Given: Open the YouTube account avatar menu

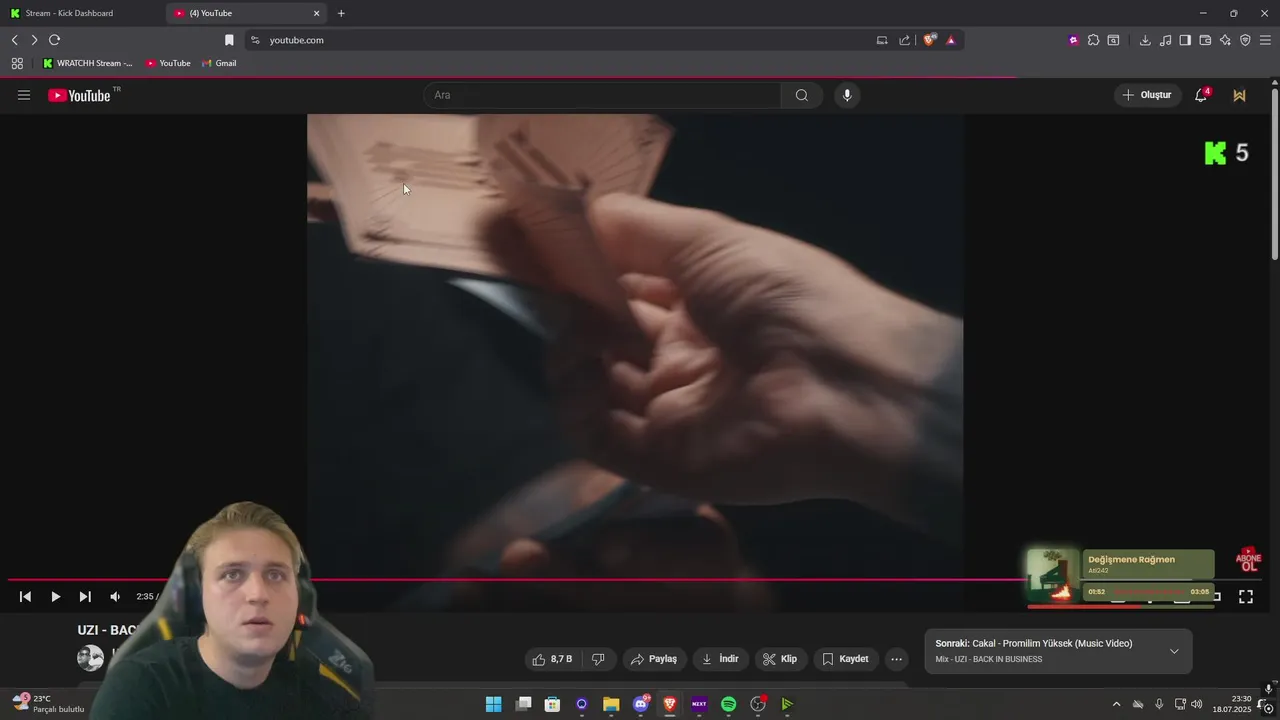Looking at the screenshot, I should tap(1240, 95).
